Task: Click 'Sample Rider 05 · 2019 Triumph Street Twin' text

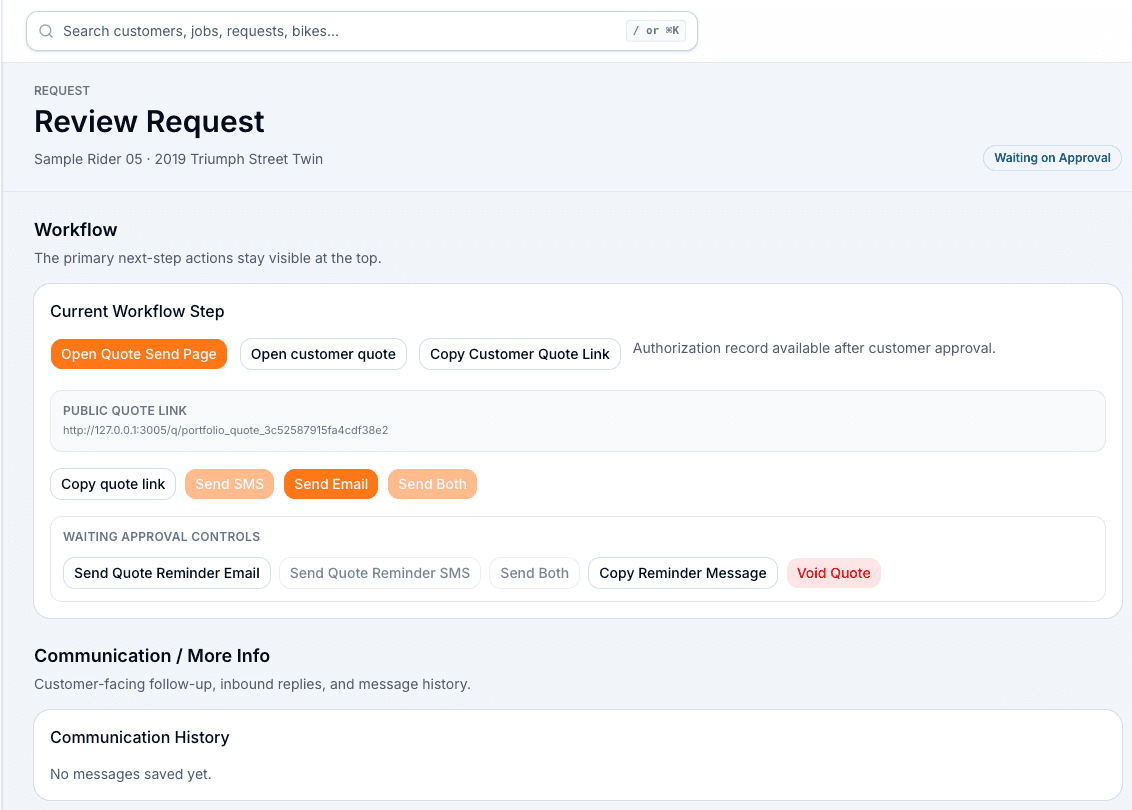Action: pyautogui.click(x=178, y=160)
